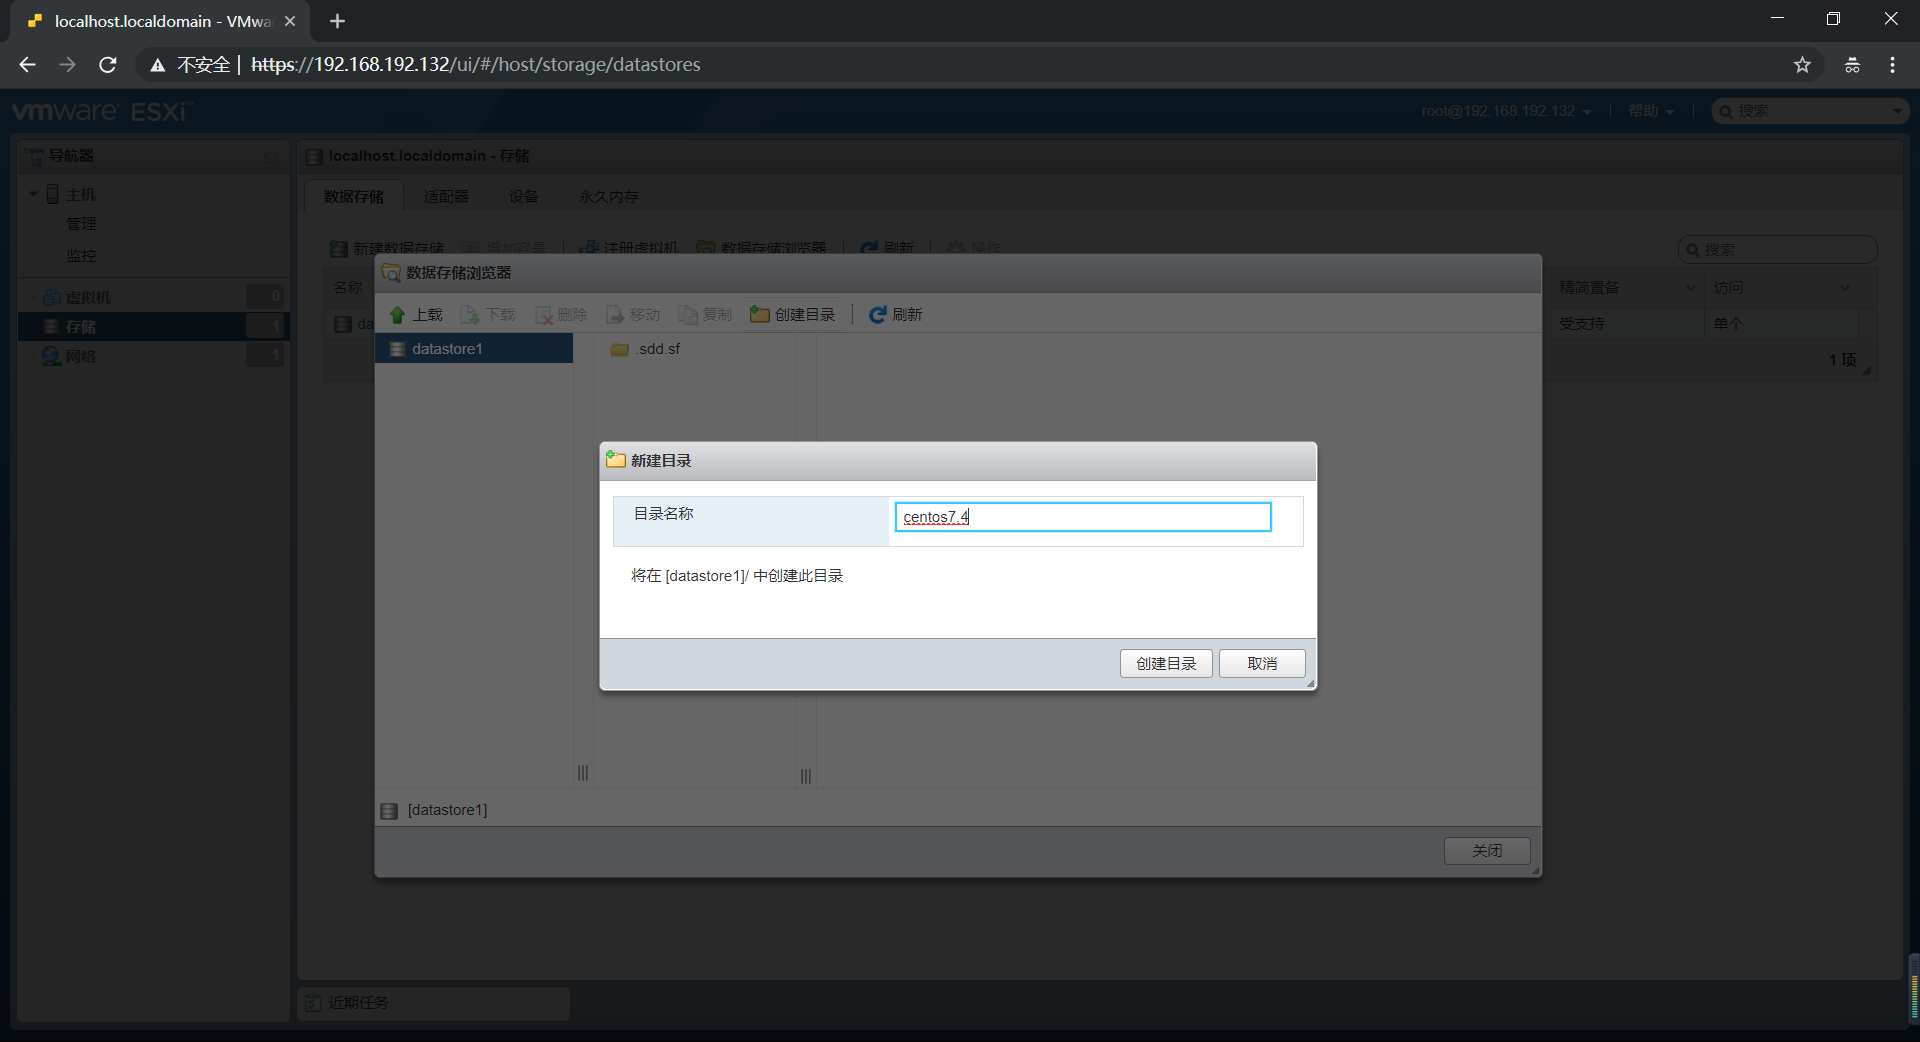
Task: Switch to the 设备 tab
Action: point(523,196)
